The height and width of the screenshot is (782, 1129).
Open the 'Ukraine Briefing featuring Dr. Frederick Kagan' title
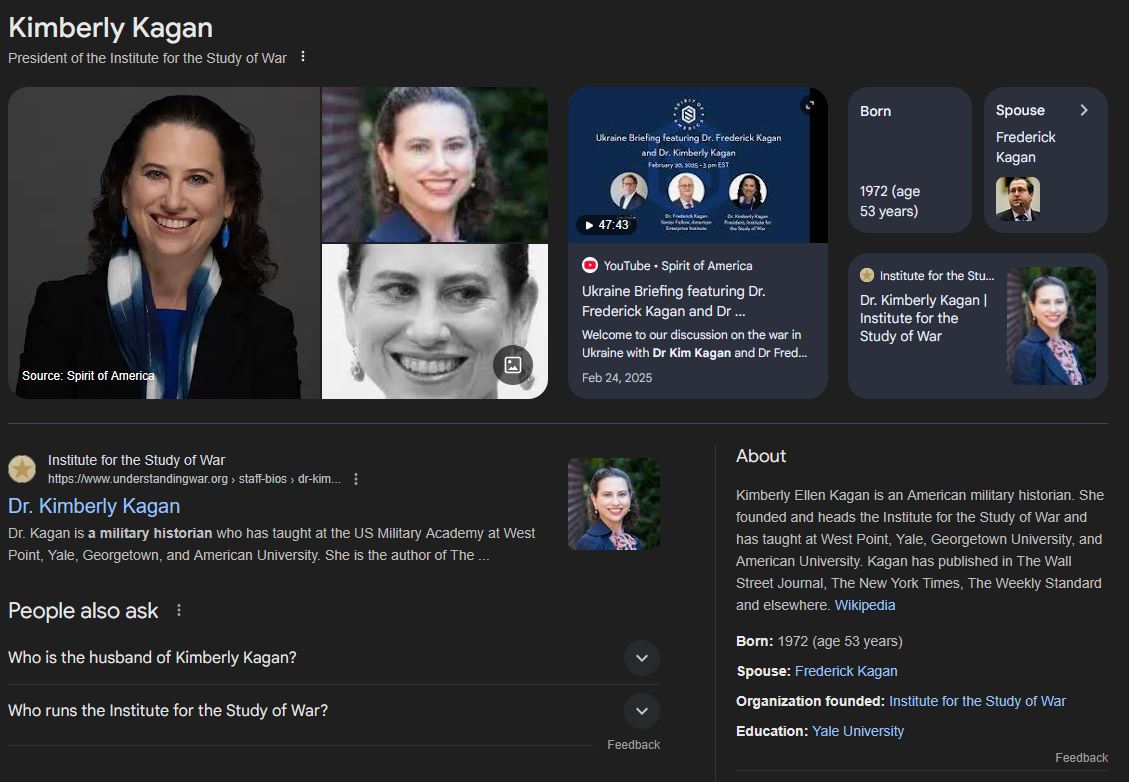pos(674,301)
